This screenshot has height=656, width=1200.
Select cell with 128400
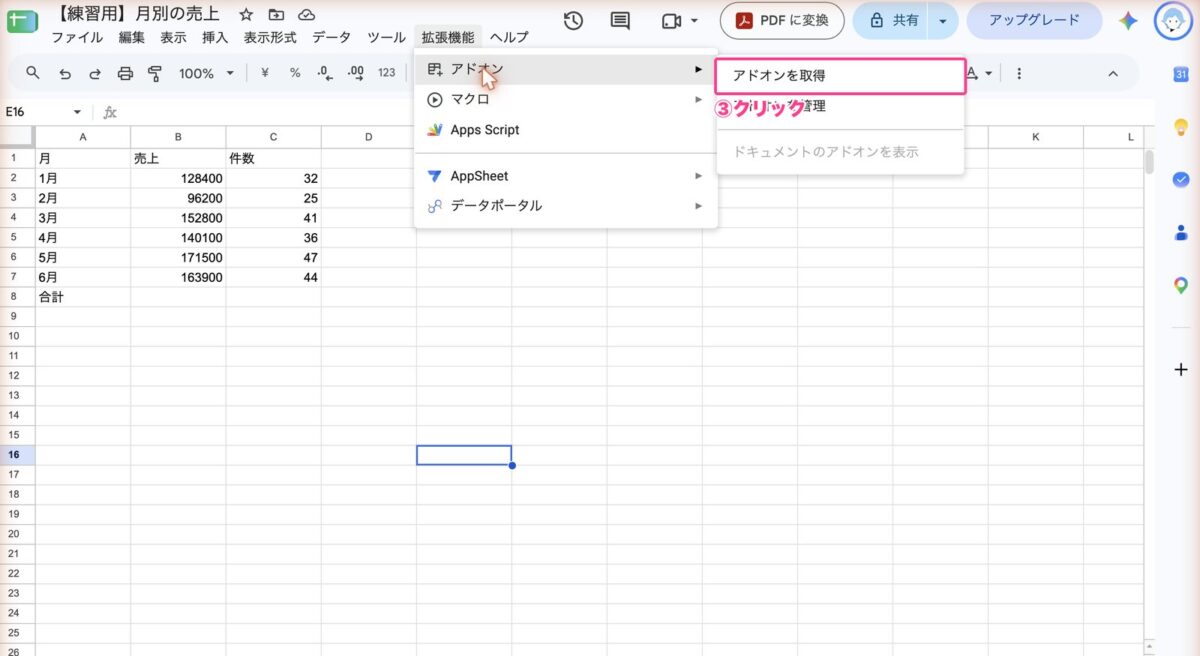[x=178, y=178]
